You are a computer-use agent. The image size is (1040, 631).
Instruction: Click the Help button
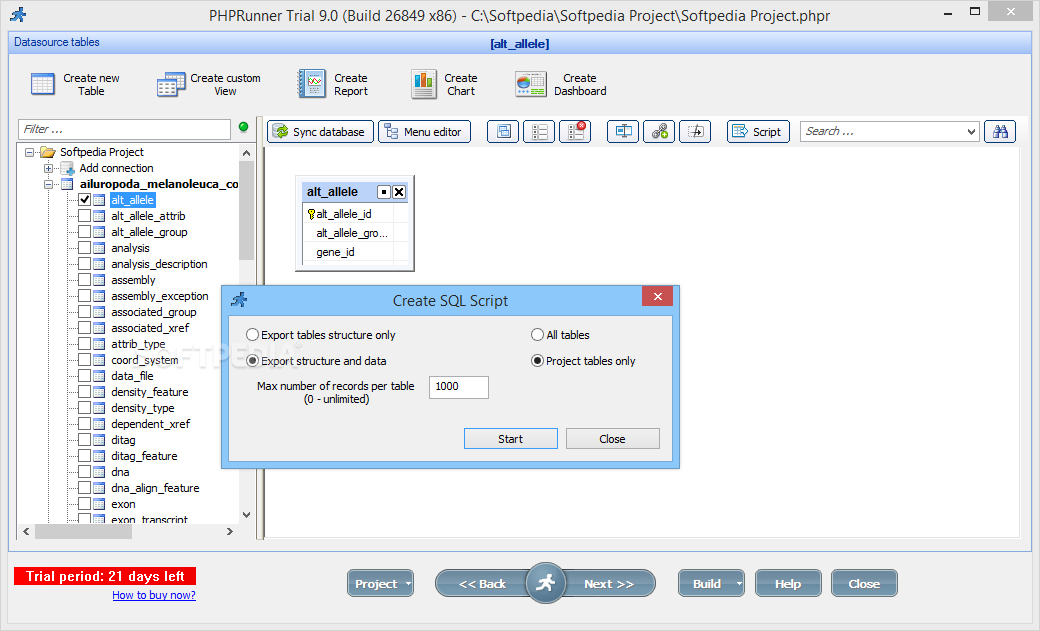[x=788, y=584]
